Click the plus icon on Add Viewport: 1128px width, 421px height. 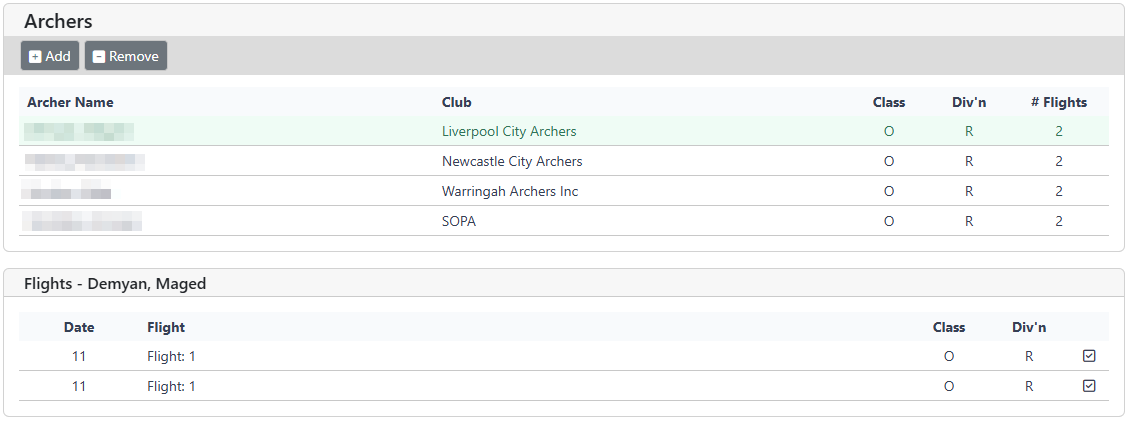(35, 57)
